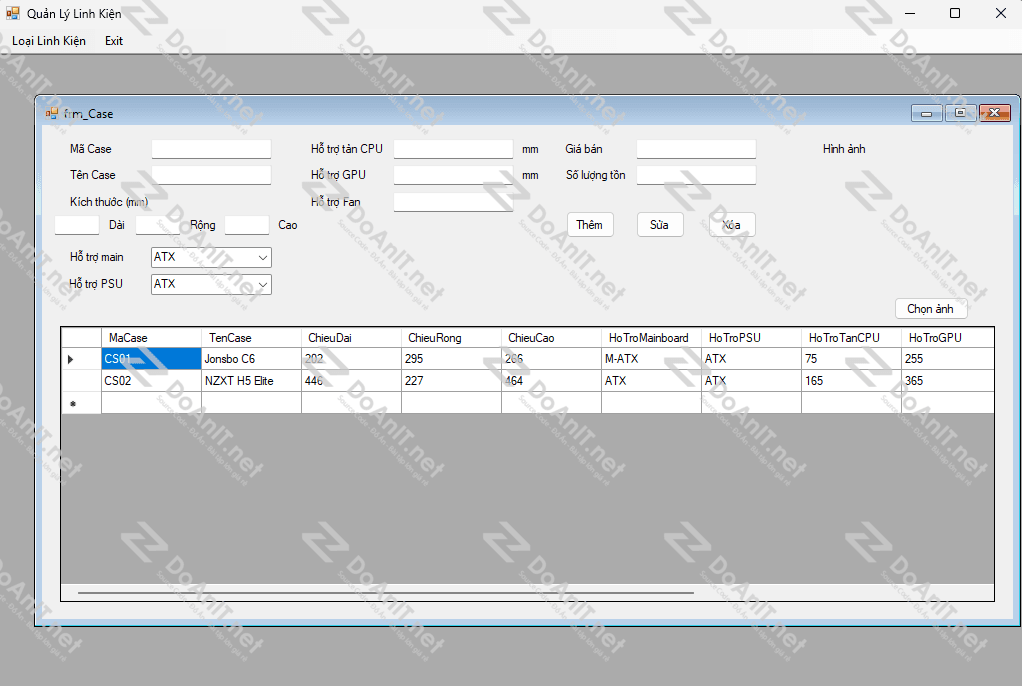This screenshot has height=686, width=1022.
Task: Select the 365 HoTroGPU cell
Action: [x=948, y=381]
